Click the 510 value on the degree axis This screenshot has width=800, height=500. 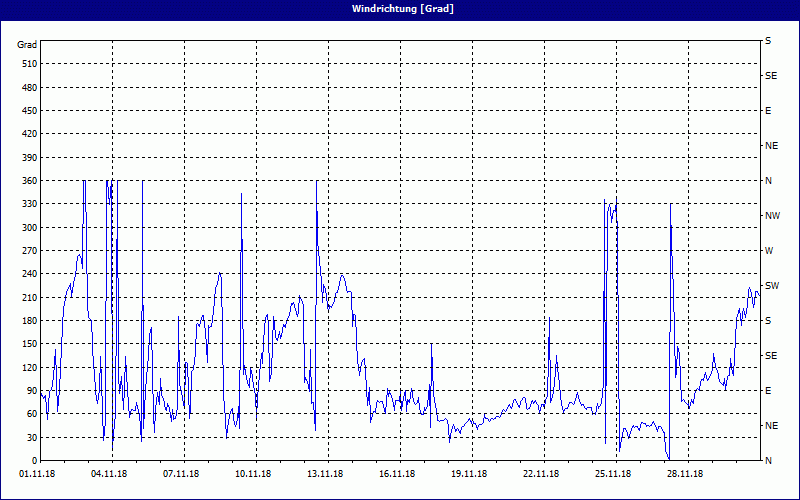(31, 64)
